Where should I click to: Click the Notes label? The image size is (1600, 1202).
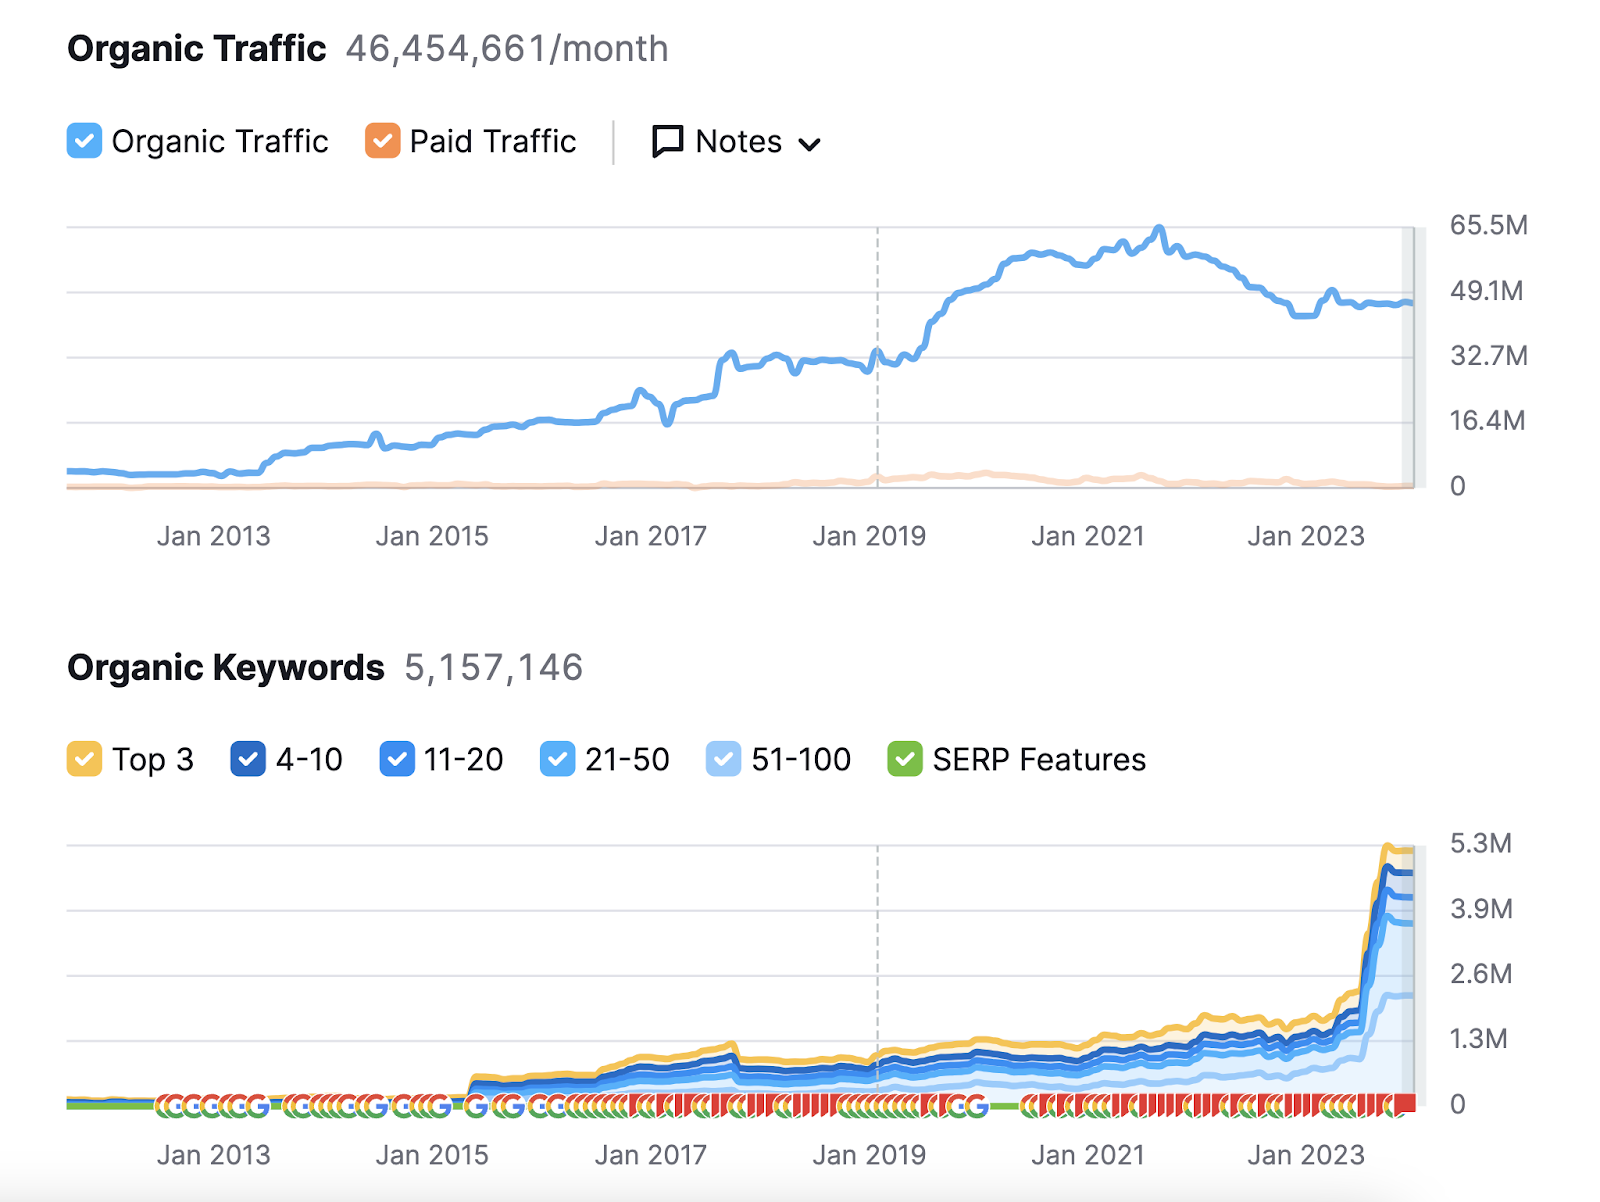pos(739,141)
